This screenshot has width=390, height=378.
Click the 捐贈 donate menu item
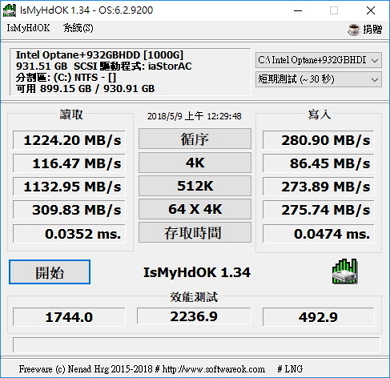pos(372,30)
